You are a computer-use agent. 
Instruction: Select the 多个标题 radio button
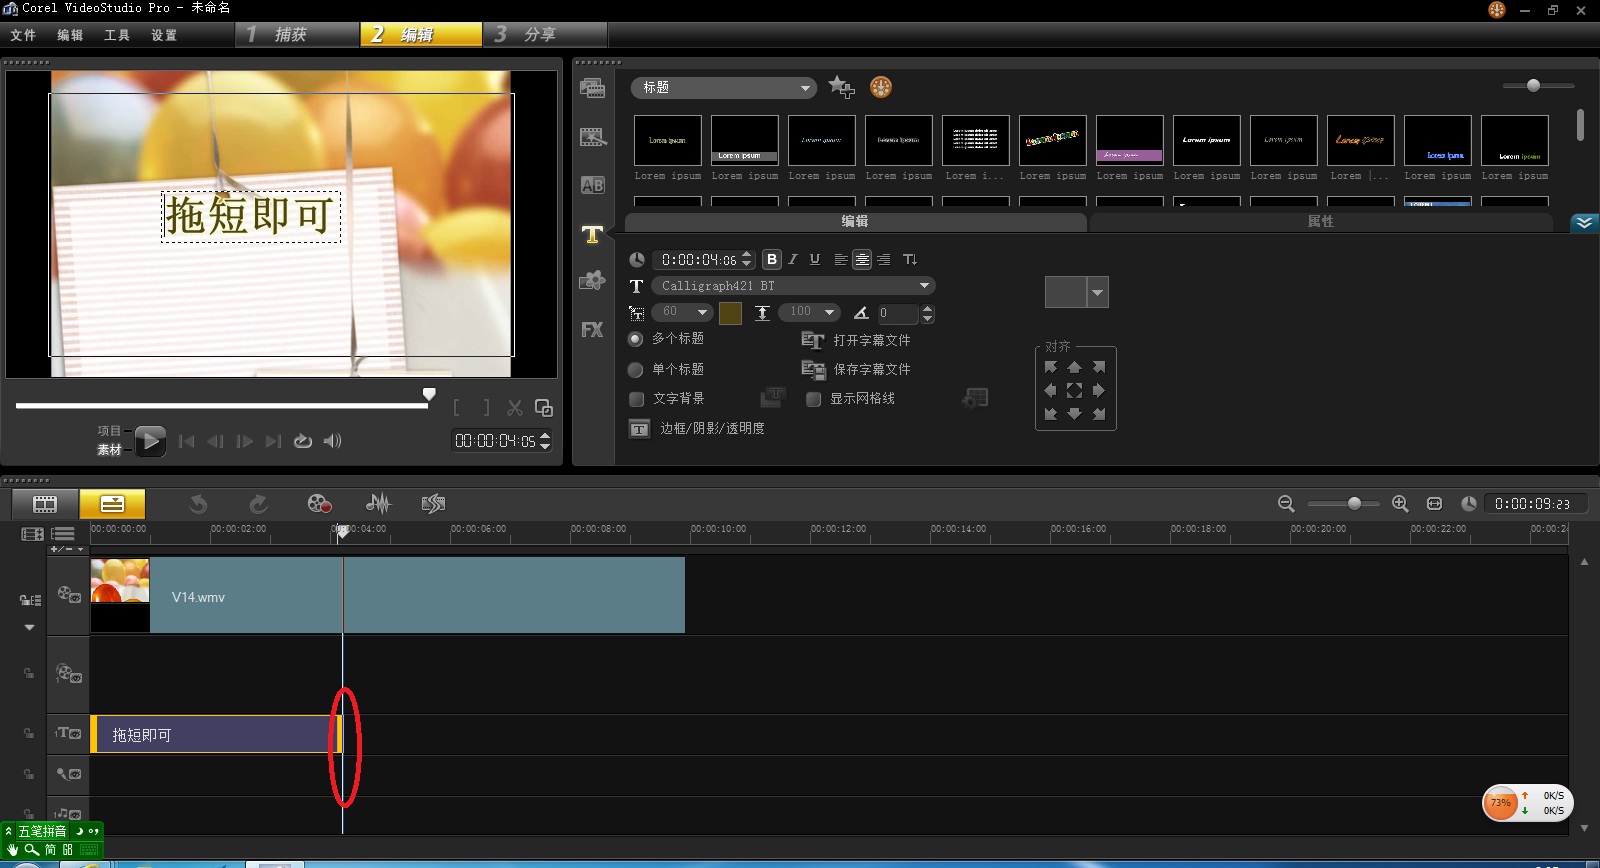(635, 339)
